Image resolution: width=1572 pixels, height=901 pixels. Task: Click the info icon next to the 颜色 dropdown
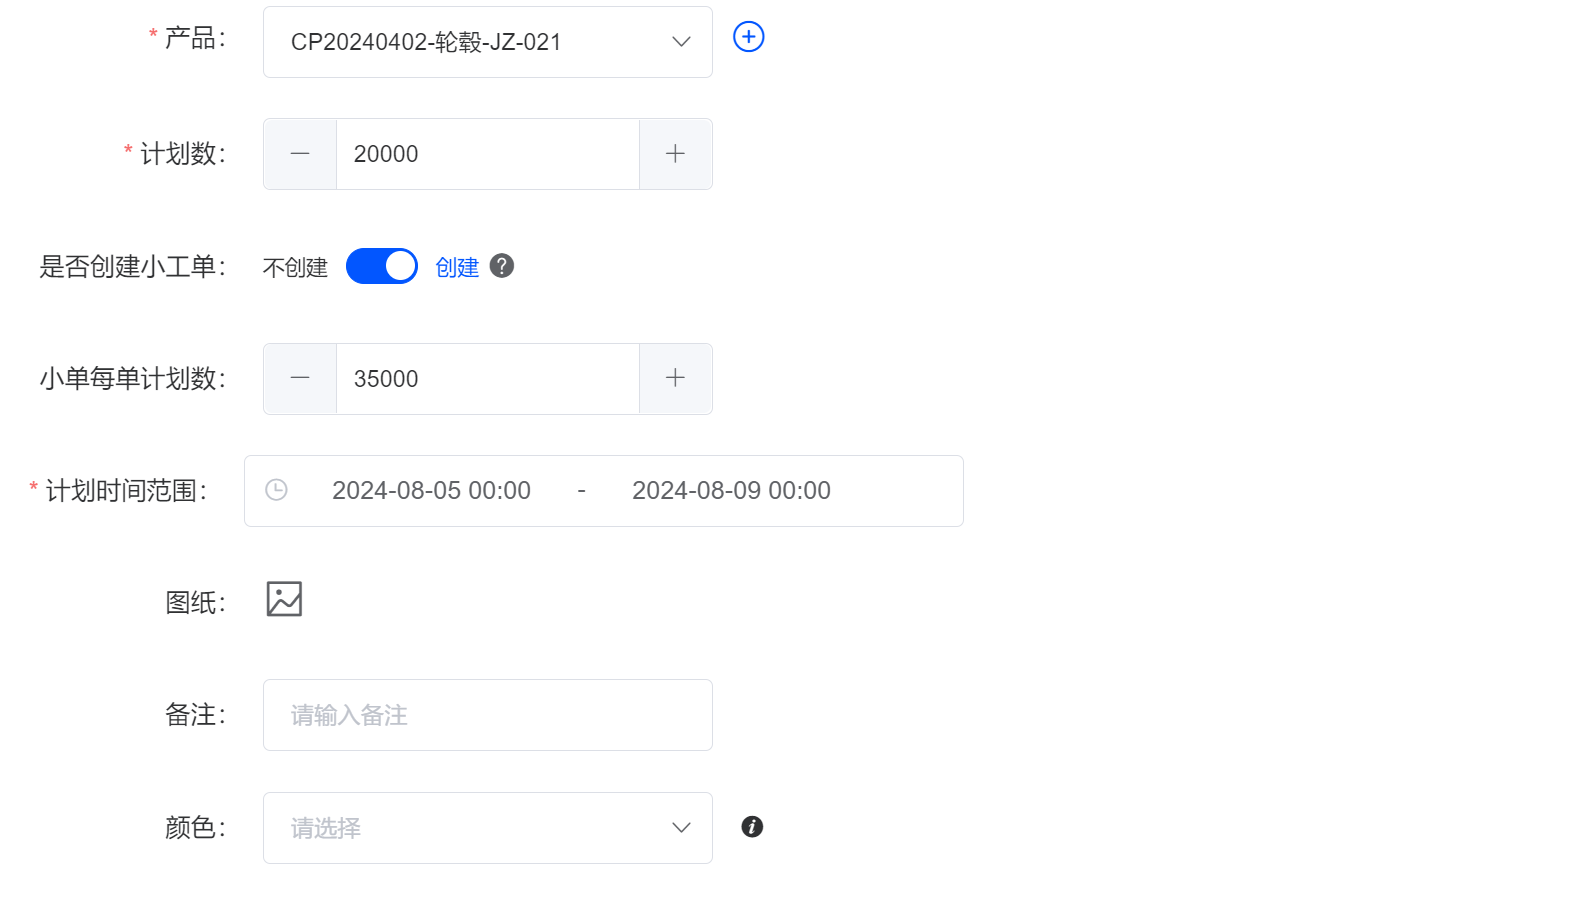pos(752,827)
